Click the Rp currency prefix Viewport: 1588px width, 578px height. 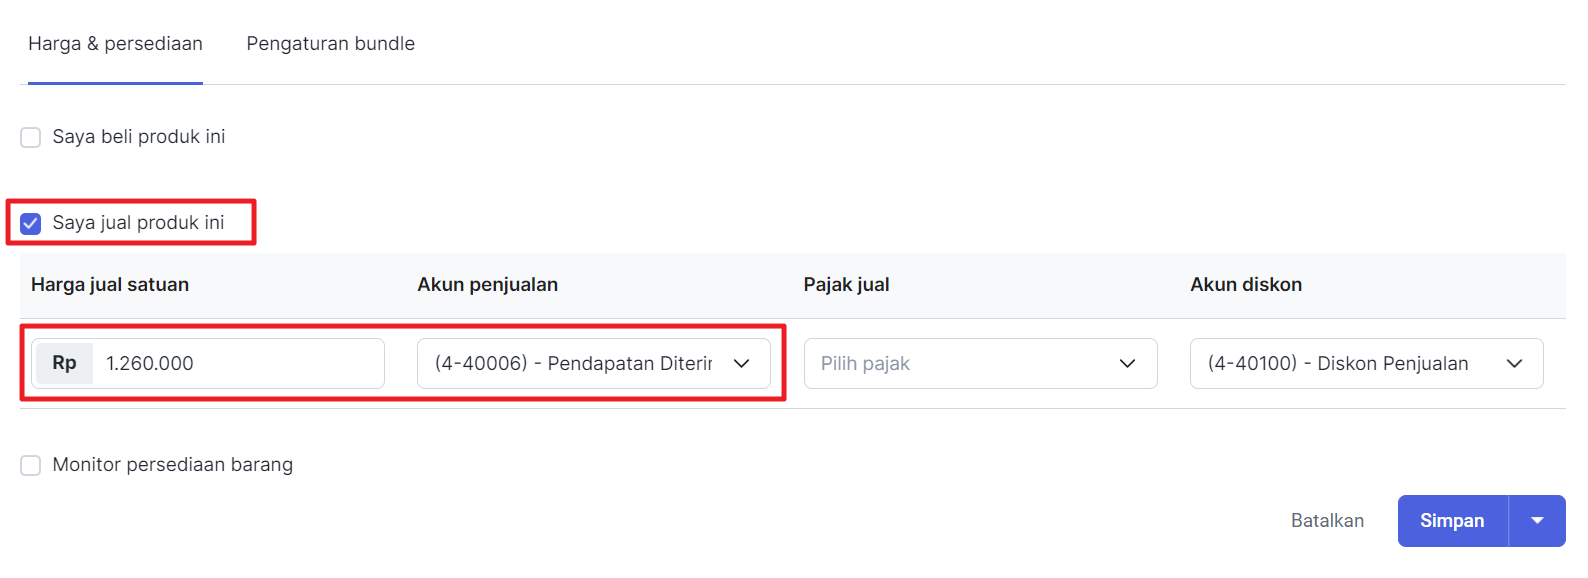click(64, 364)
